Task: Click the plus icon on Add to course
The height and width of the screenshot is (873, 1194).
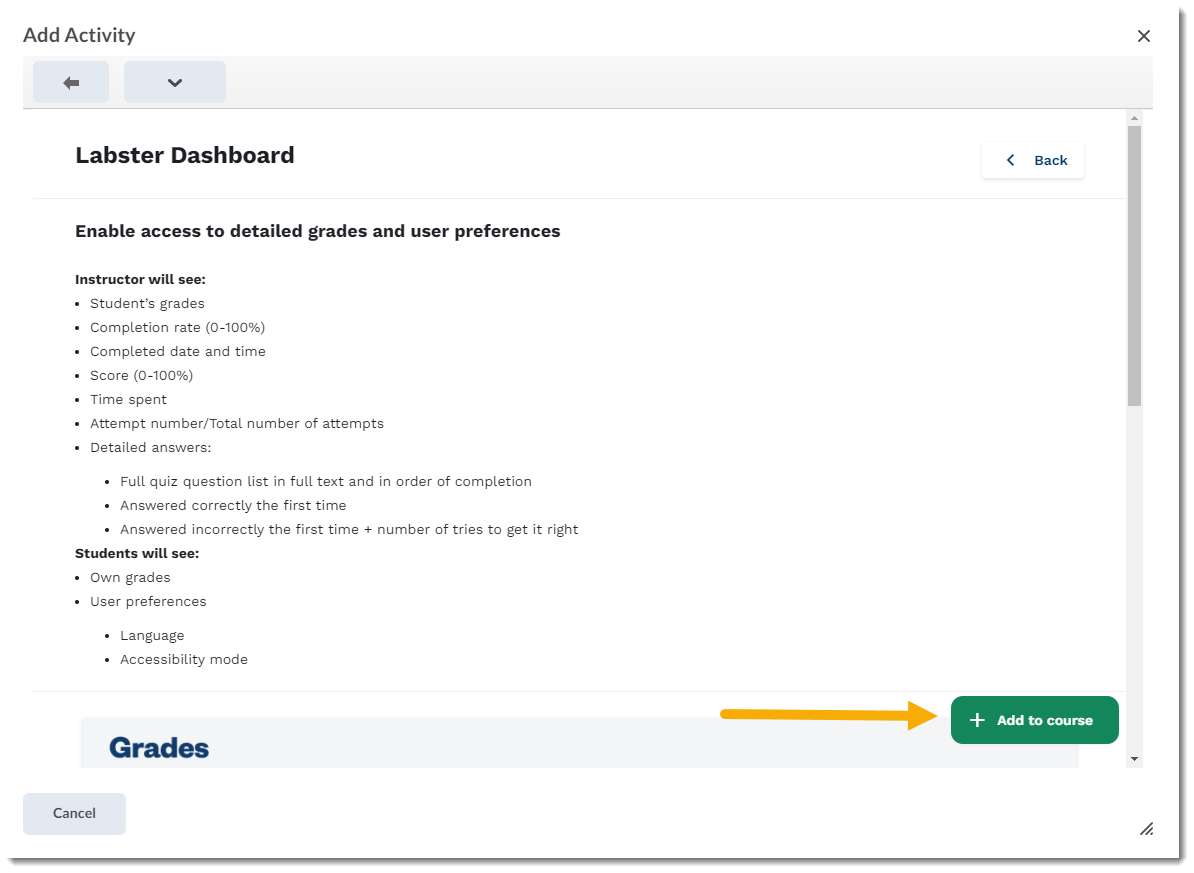Action: pos(978,720)
